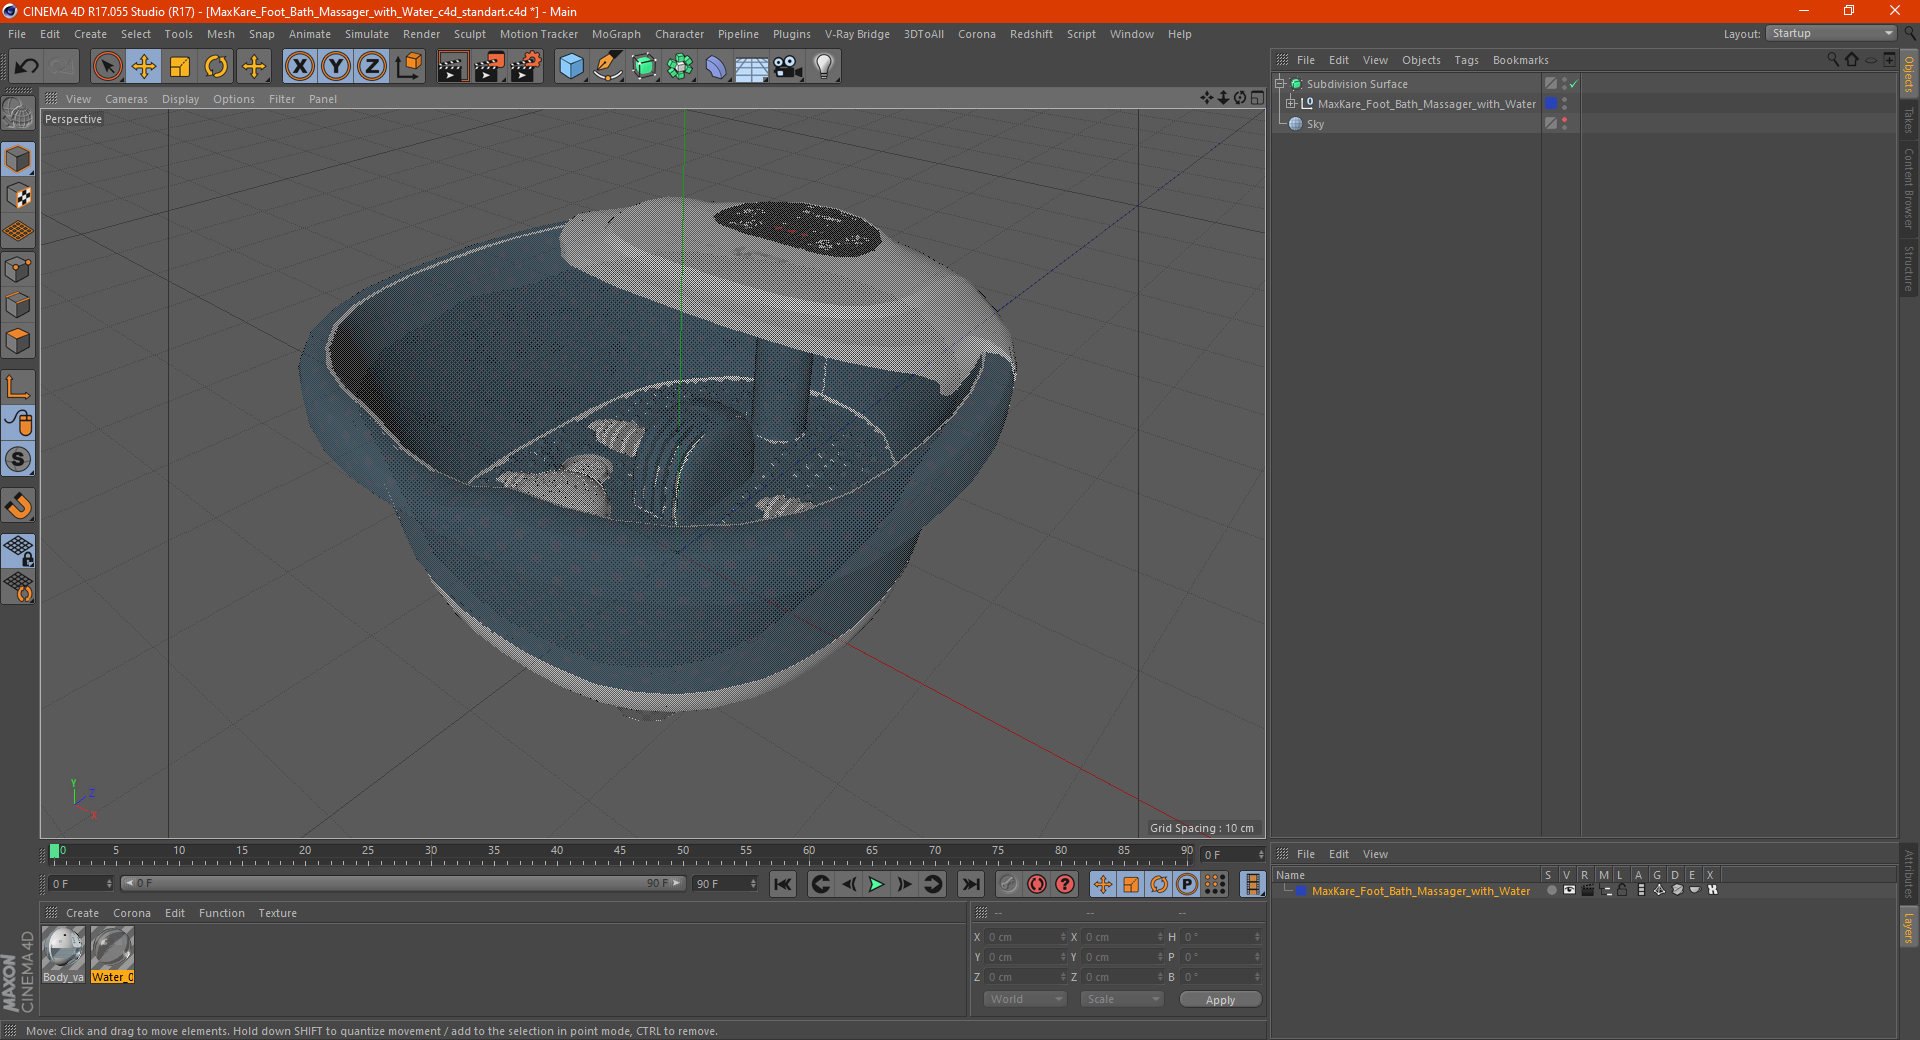This screenshot has height=1040, width=1920.
Task: Open Object Manager Tags menu
Action: (1466, 60)
